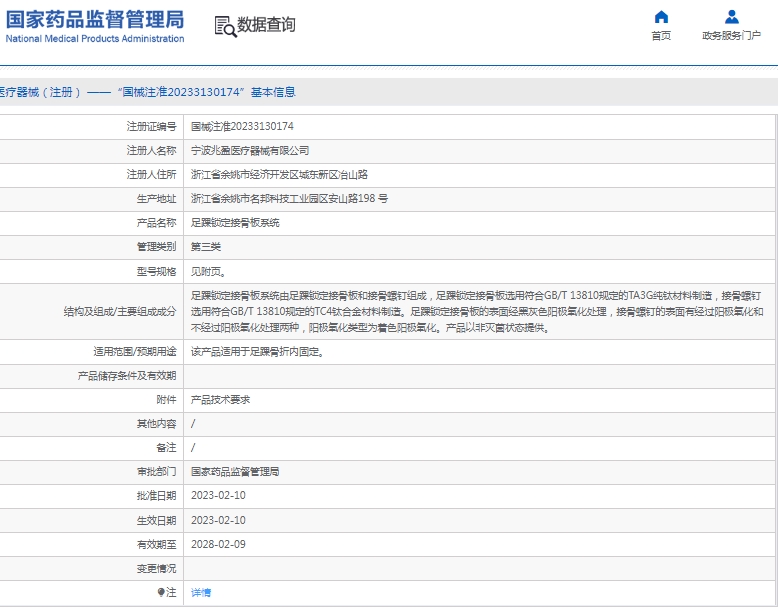Select registrant name 宁波兆盈医疗器械有限公司
The image size is (778, 610).
250,150
